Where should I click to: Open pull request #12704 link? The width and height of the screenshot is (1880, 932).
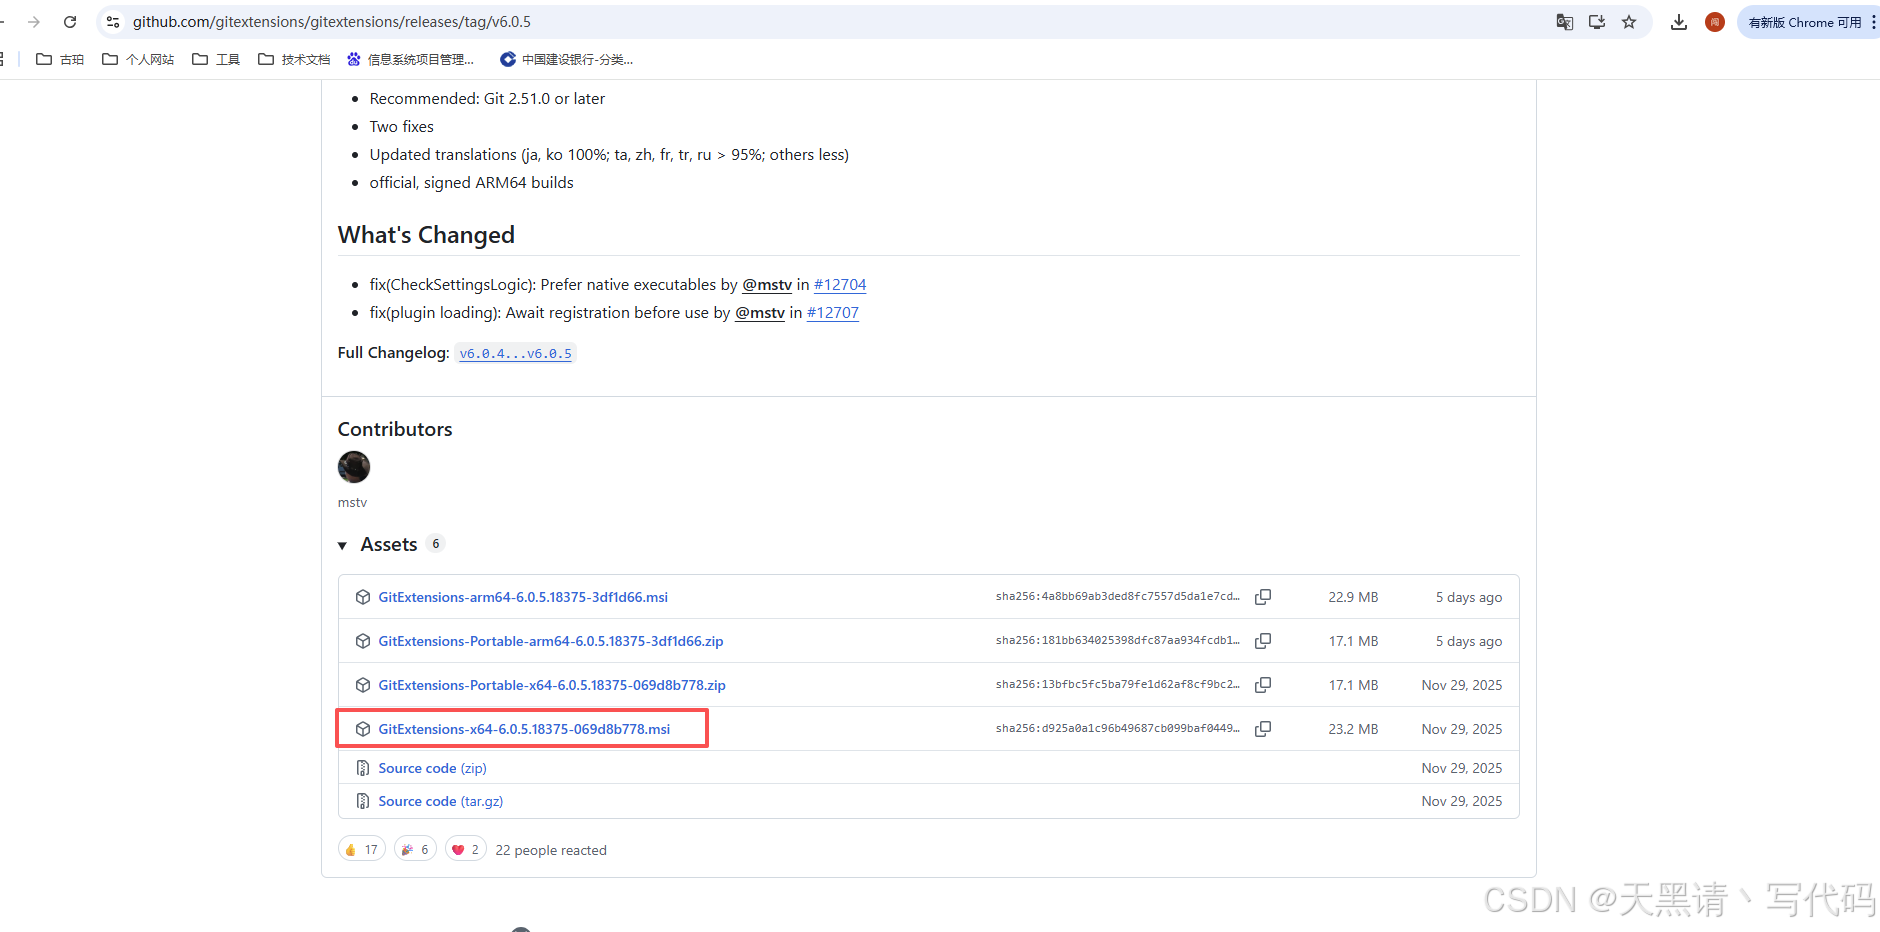[840, 285]
